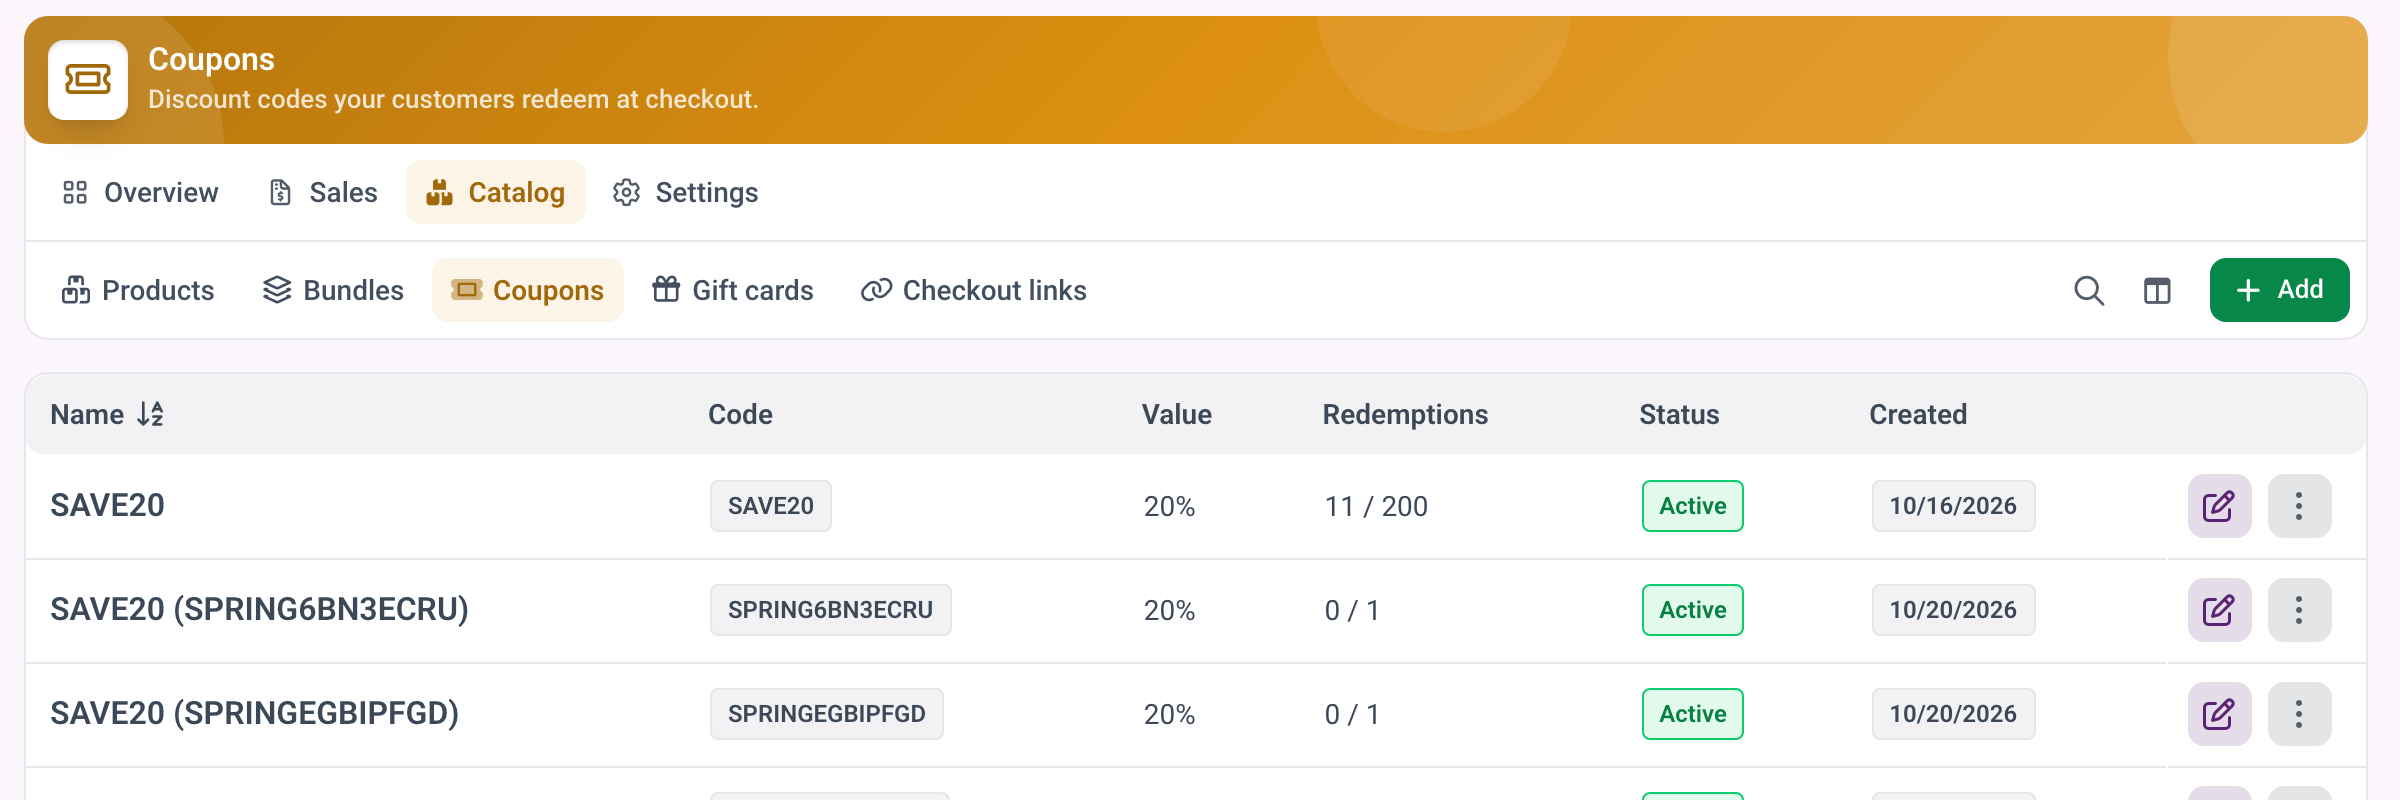2400x800 pixels.
Task: Edit the SAVE20 coupon
Action: pos(2219,506)
